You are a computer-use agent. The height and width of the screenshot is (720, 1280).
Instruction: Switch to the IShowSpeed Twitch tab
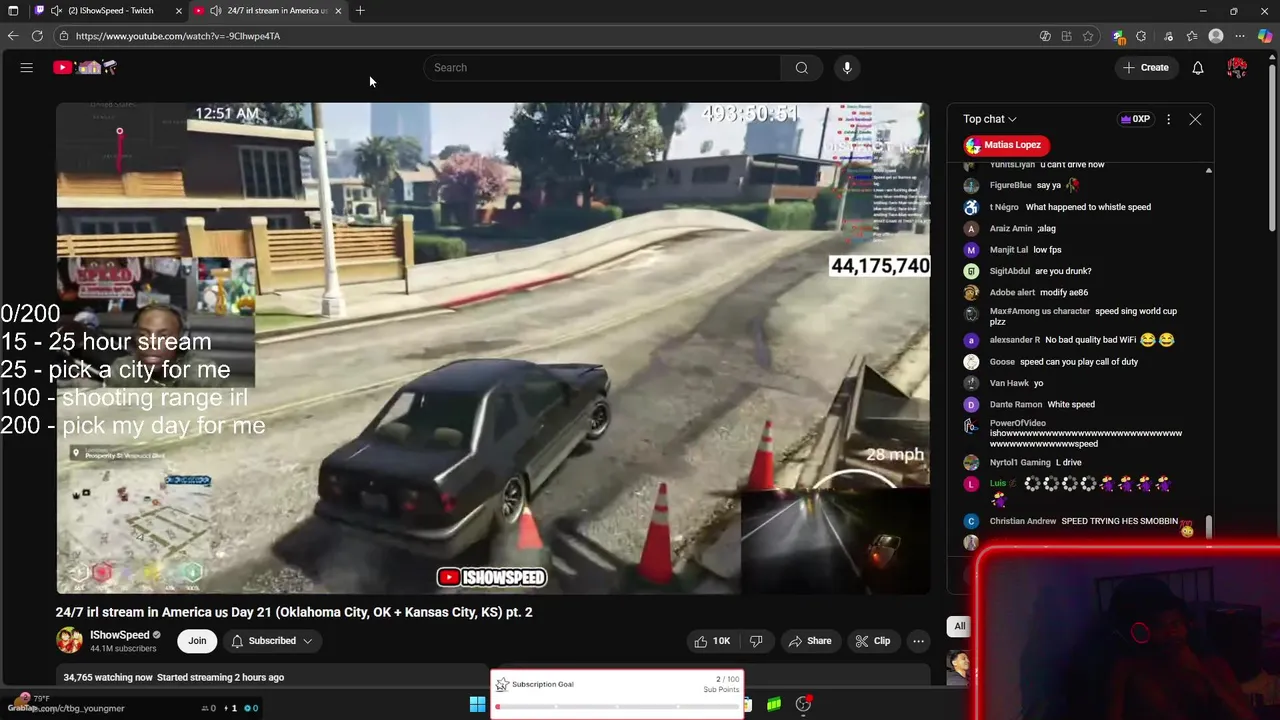click(x=110, y=11)
